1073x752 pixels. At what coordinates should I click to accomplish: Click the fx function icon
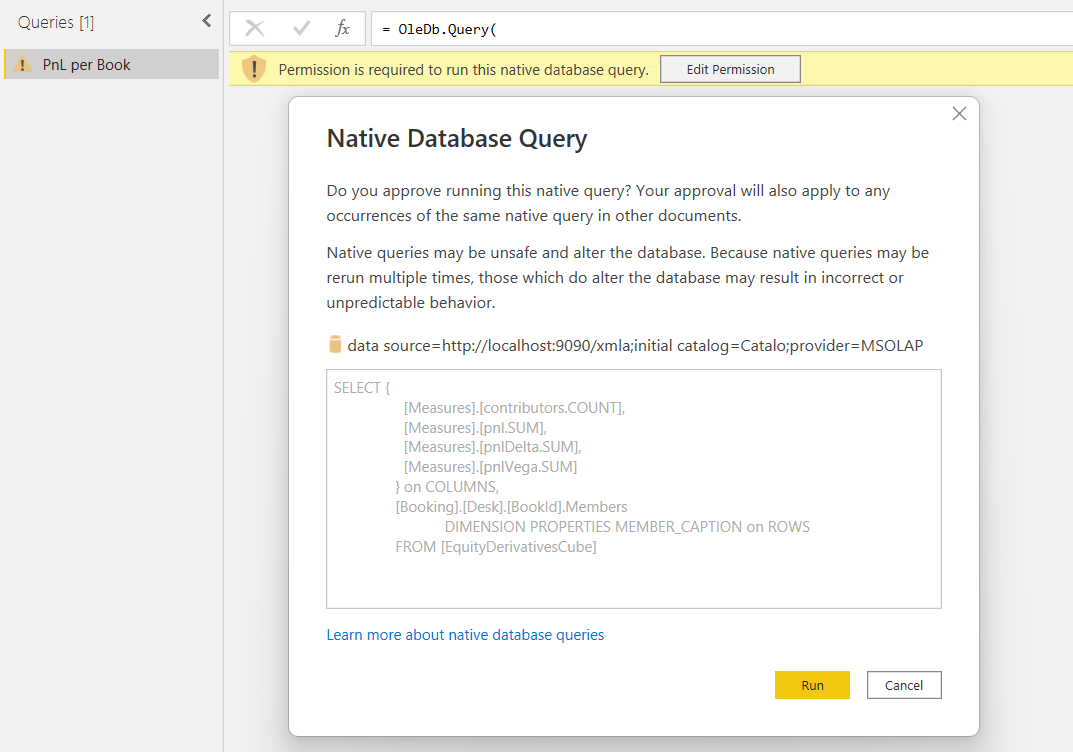342,28
